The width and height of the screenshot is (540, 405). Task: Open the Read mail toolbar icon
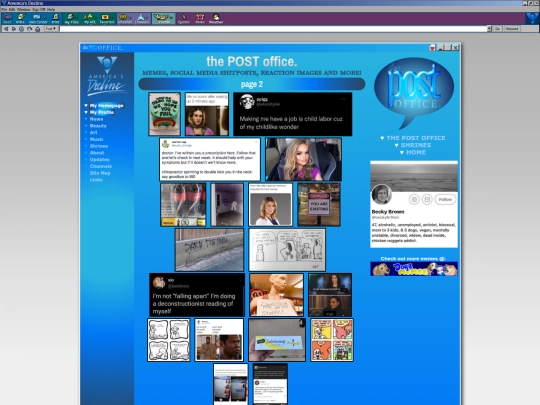[x=8, y=19]
